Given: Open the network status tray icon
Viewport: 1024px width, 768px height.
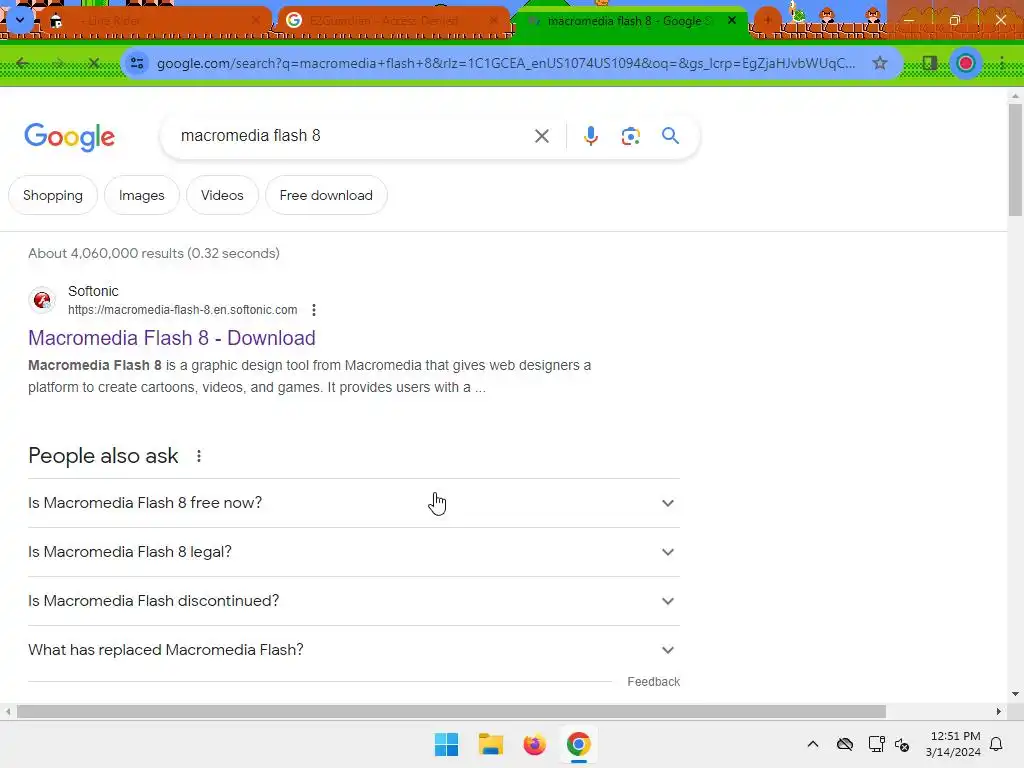Looking at the screenshot, I should pyautogui.click(x=876, y=744).
